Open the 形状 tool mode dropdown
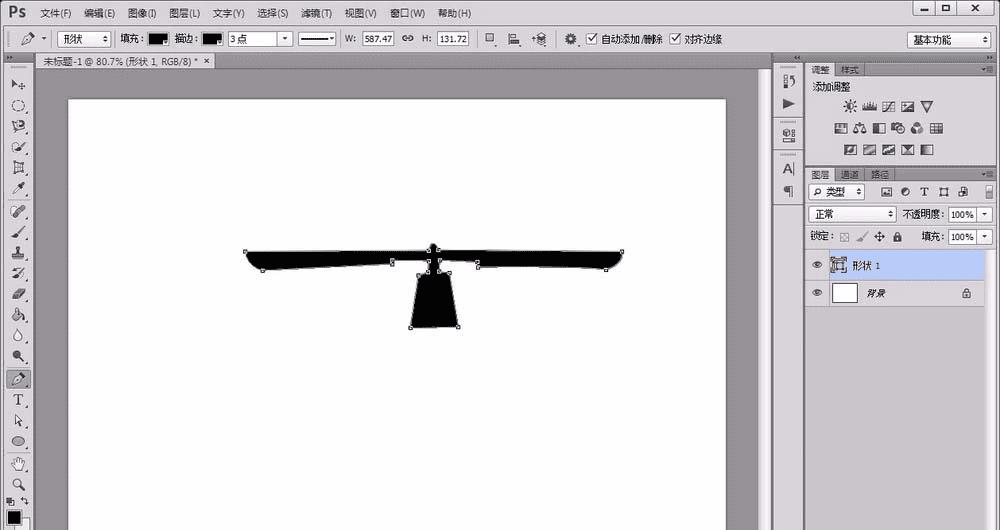The image size is (1000, 530). pyautogui.click(x=84, y=39)
